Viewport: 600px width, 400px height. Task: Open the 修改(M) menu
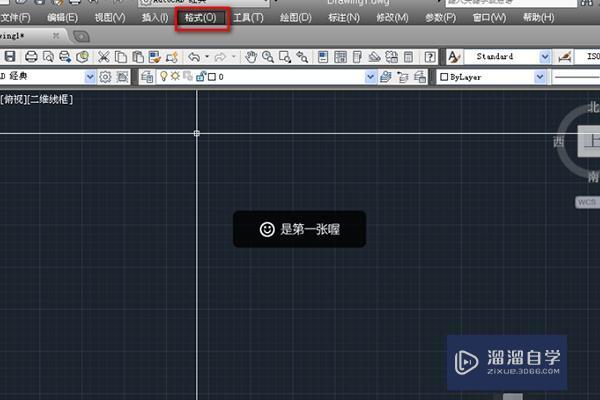click(x=393, y=18)
